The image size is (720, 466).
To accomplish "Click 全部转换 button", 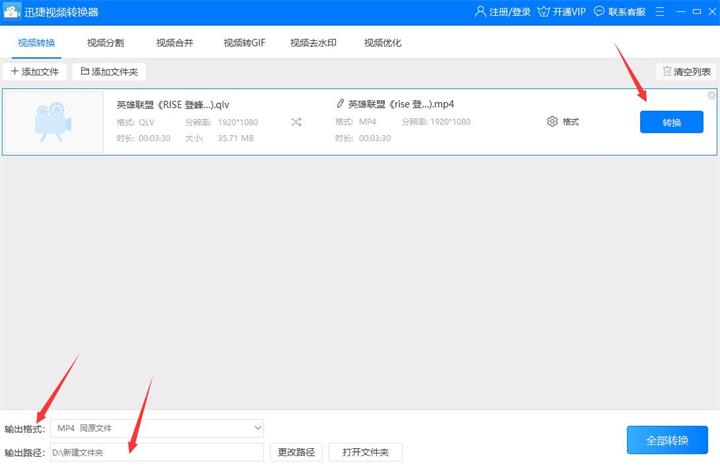I will 667,440.
